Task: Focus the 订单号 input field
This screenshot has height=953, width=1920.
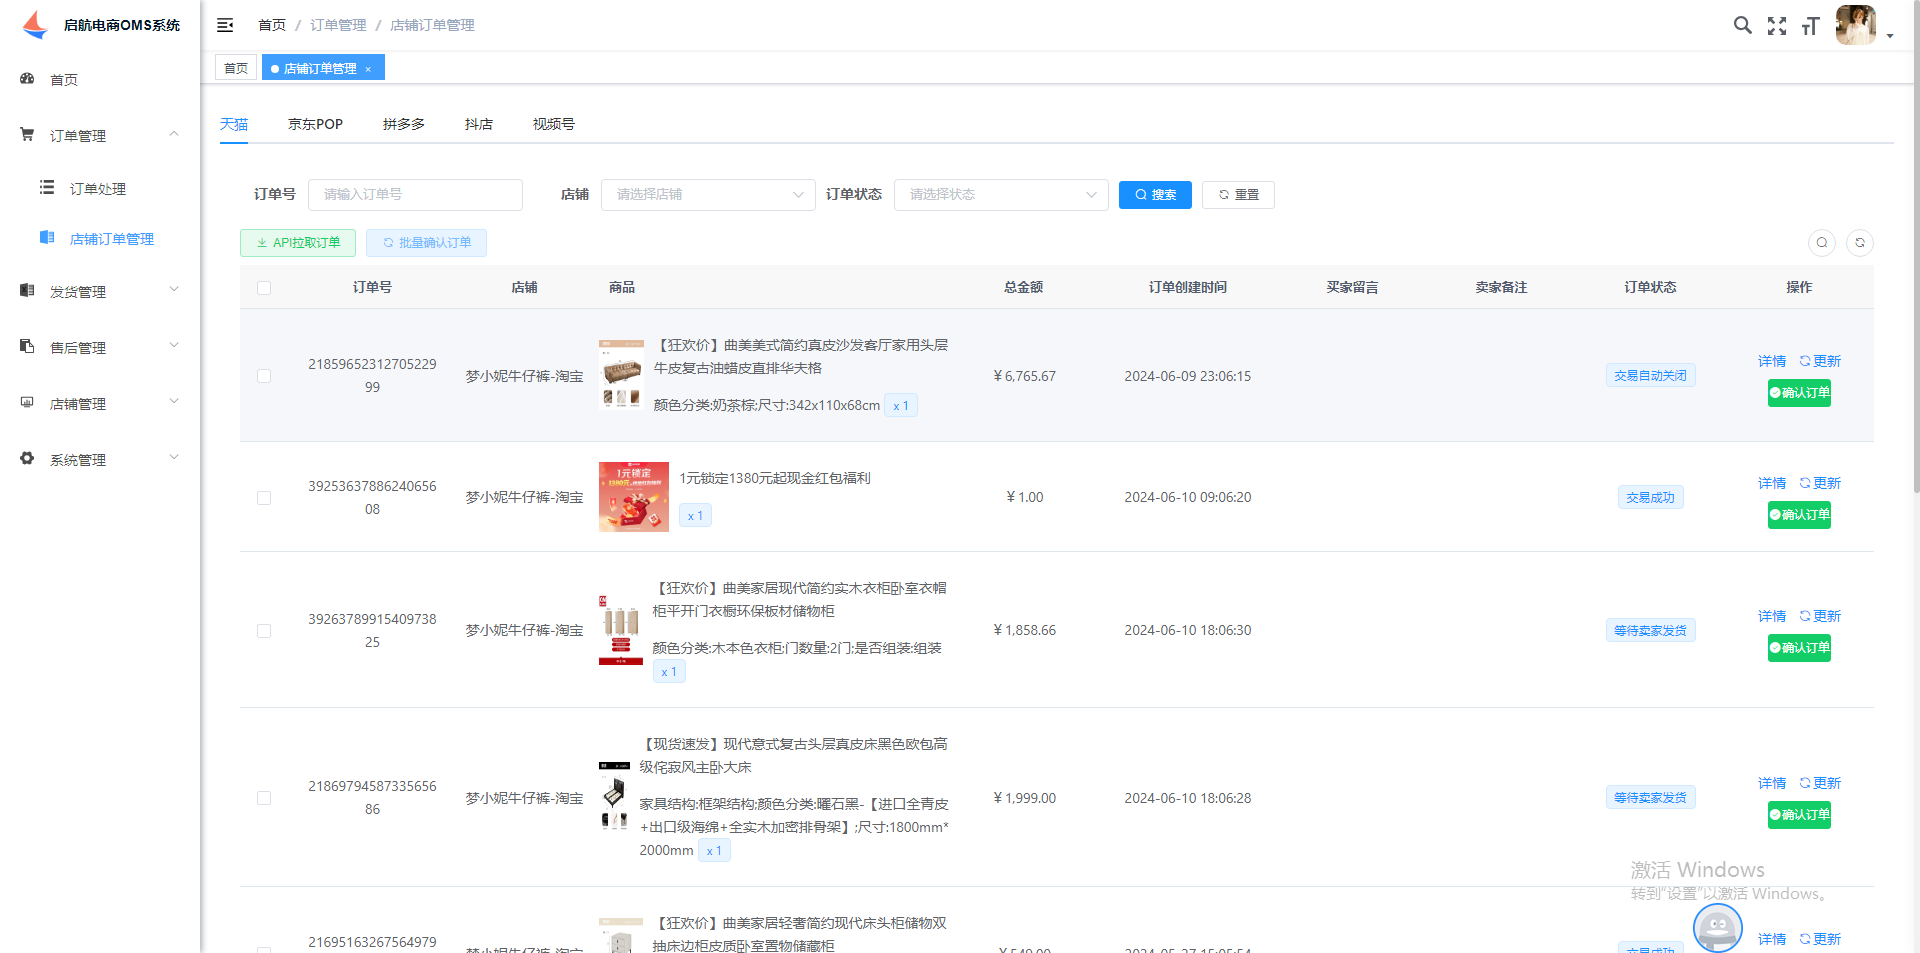Action: [415, 195]
